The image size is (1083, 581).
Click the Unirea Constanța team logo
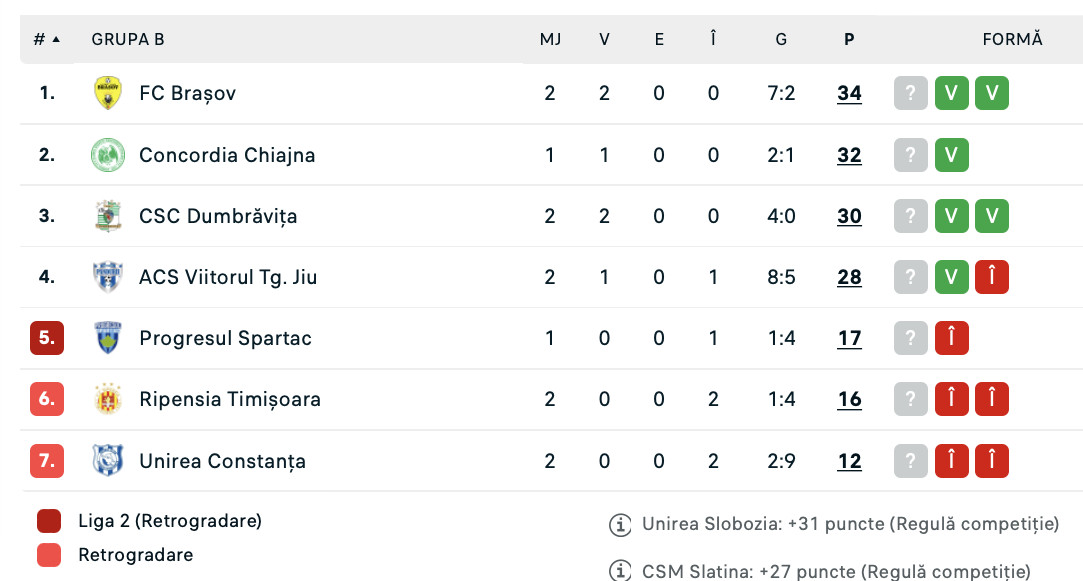tap(107, 461)
